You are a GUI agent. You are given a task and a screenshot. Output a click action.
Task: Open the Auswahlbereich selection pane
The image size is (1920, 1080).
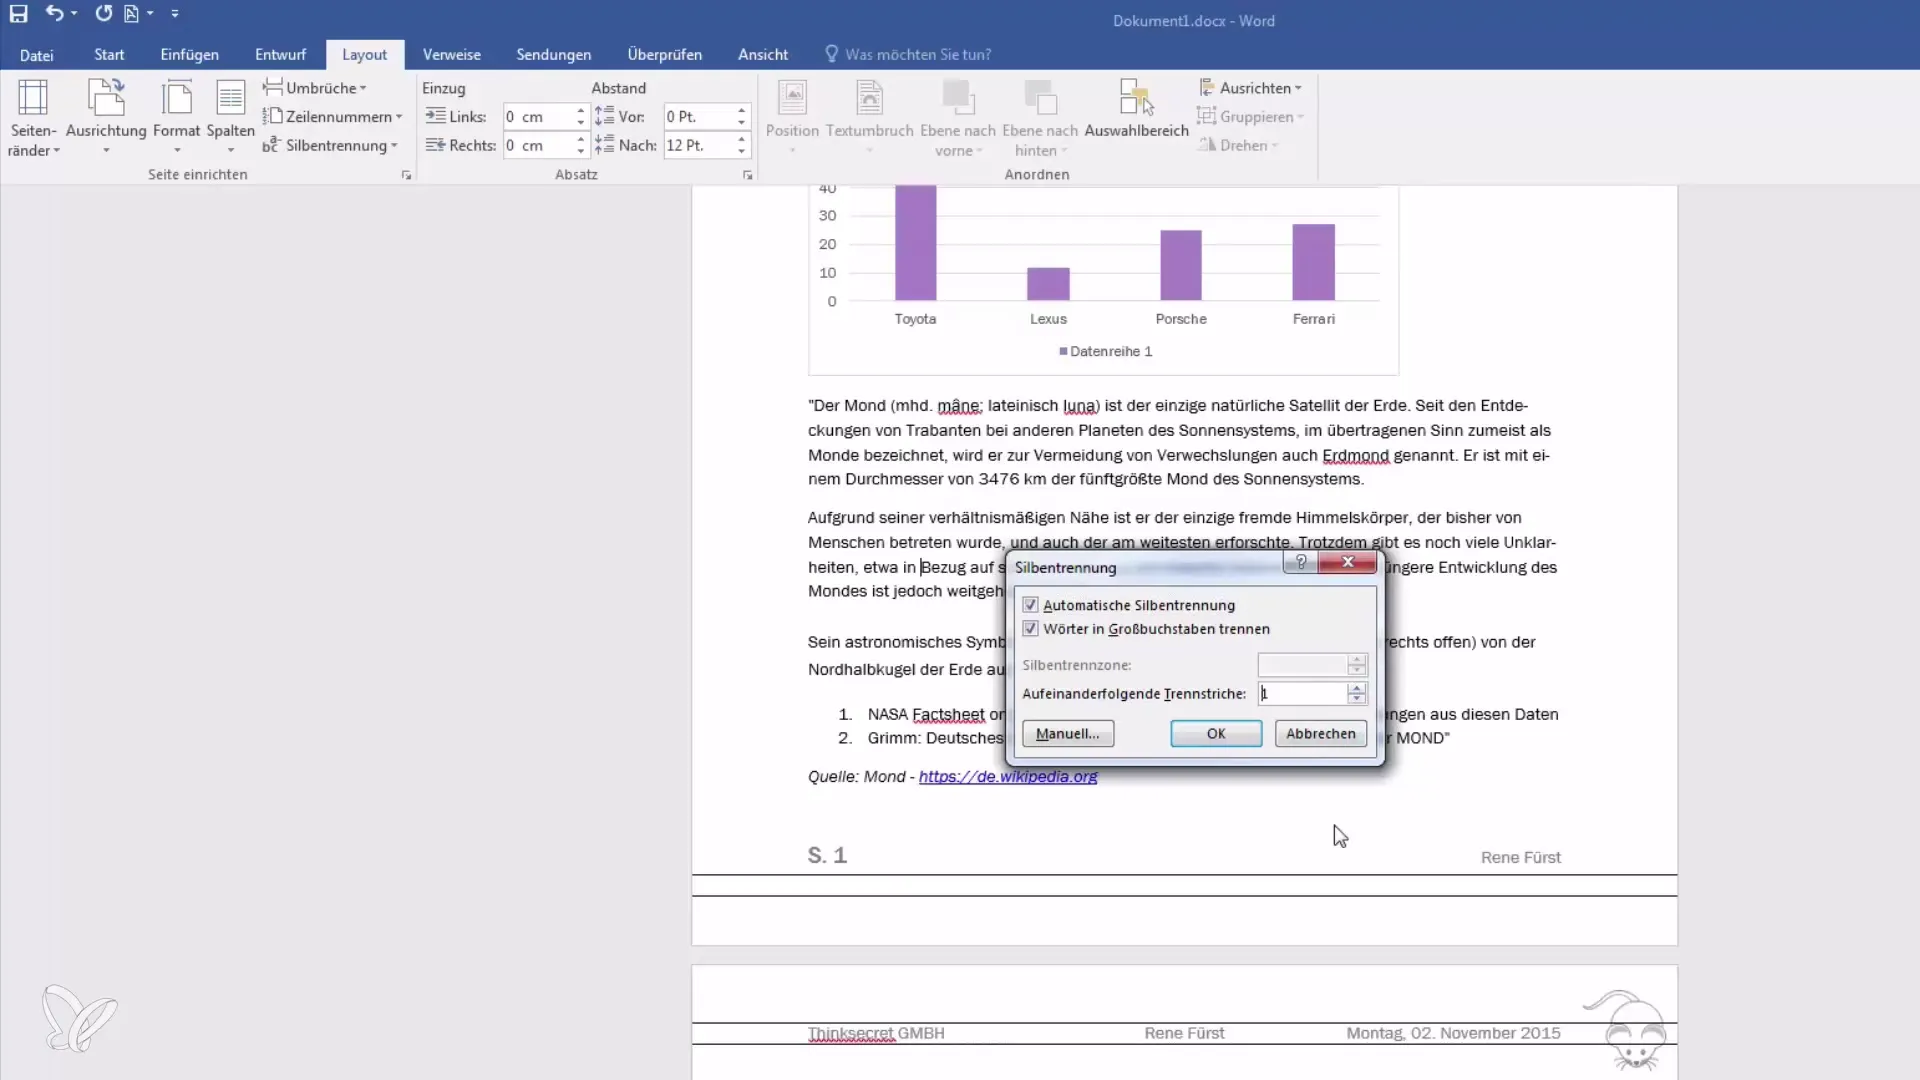tap(1136, 108)
